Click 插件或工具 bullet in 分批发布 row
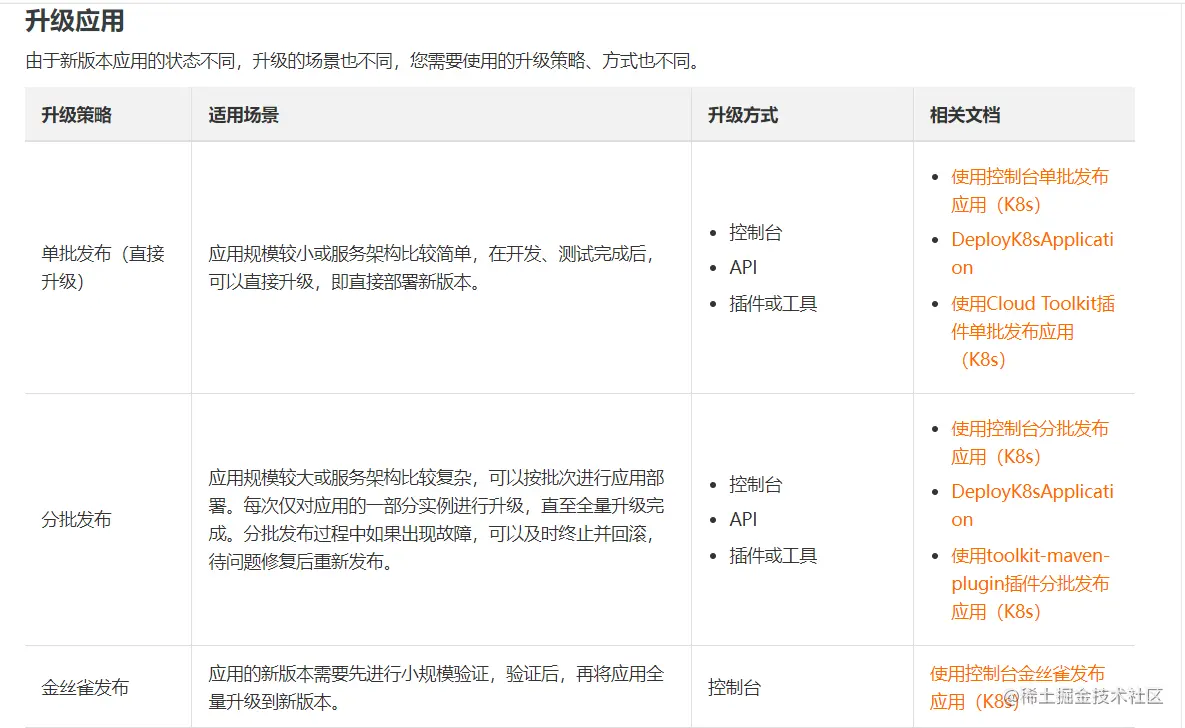 pos(773,556)
